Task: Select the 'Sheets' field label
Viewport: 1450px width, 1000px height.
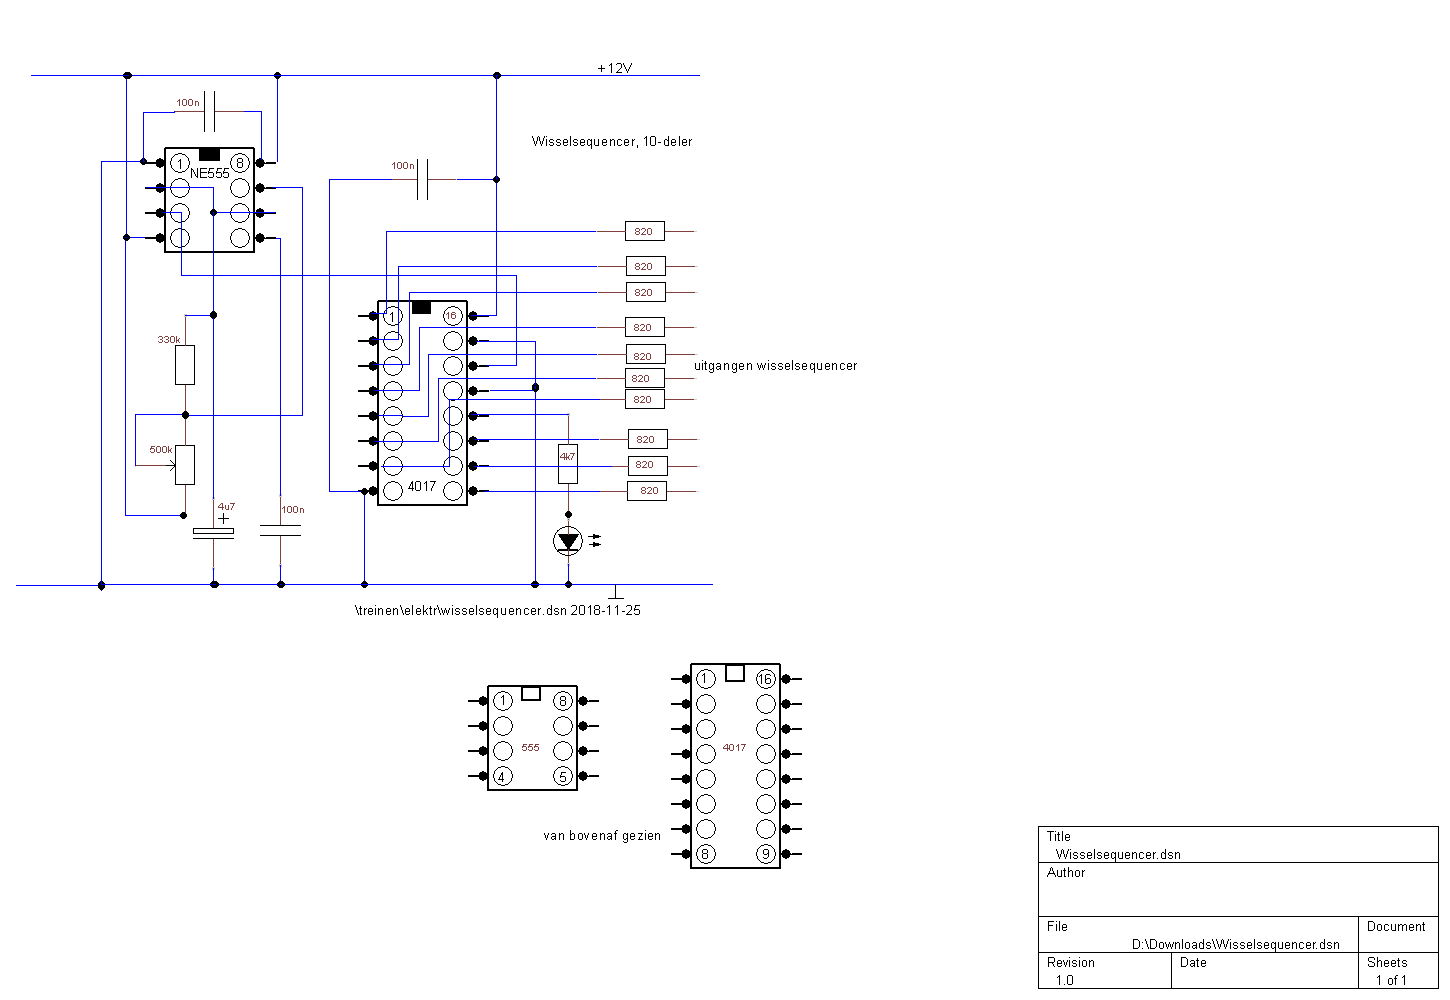Action: point(1387,962)
